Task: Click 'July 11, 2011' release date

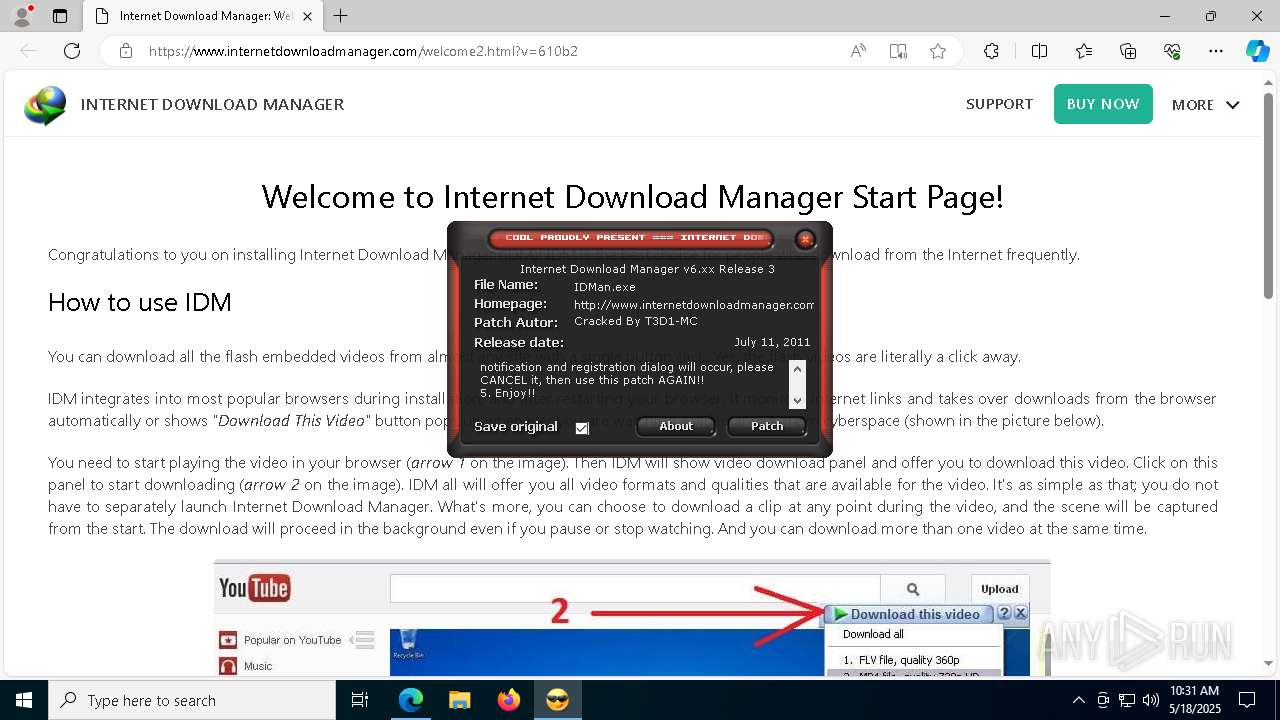Action: pos(772,342)
